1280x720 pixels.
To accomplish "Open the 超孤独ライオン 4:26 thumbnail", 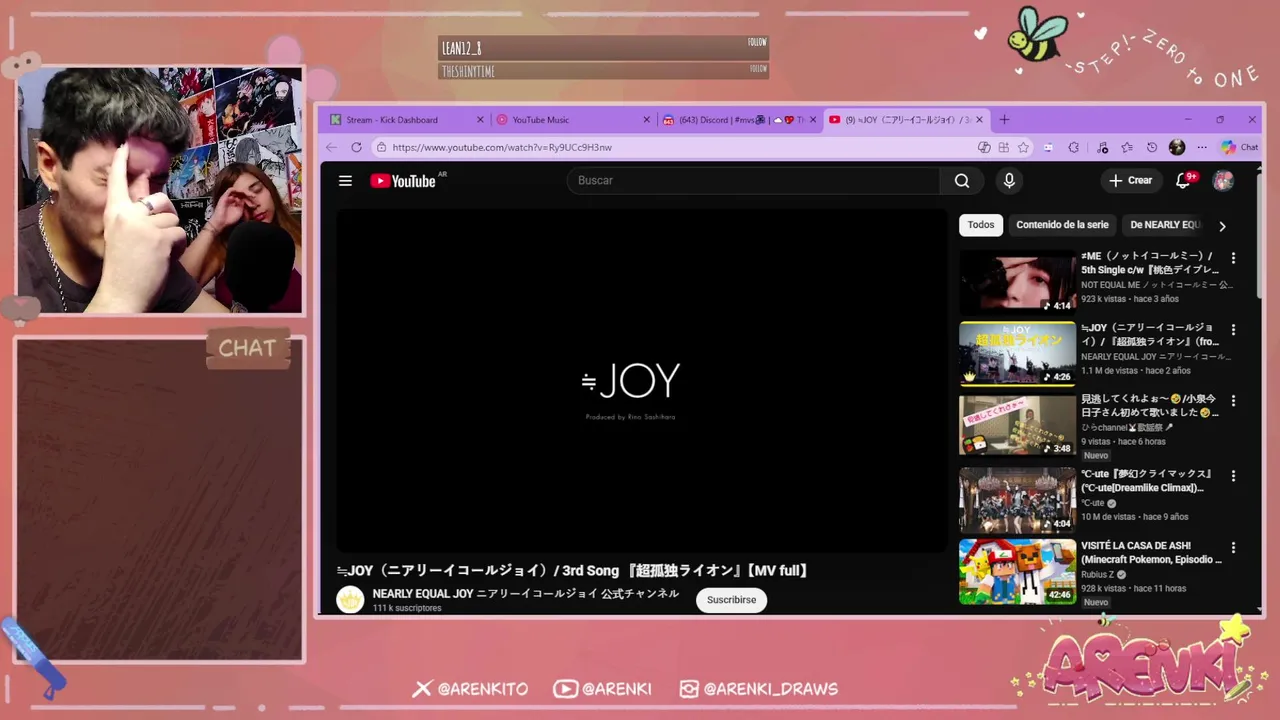I will click(x=1017, y=353).
